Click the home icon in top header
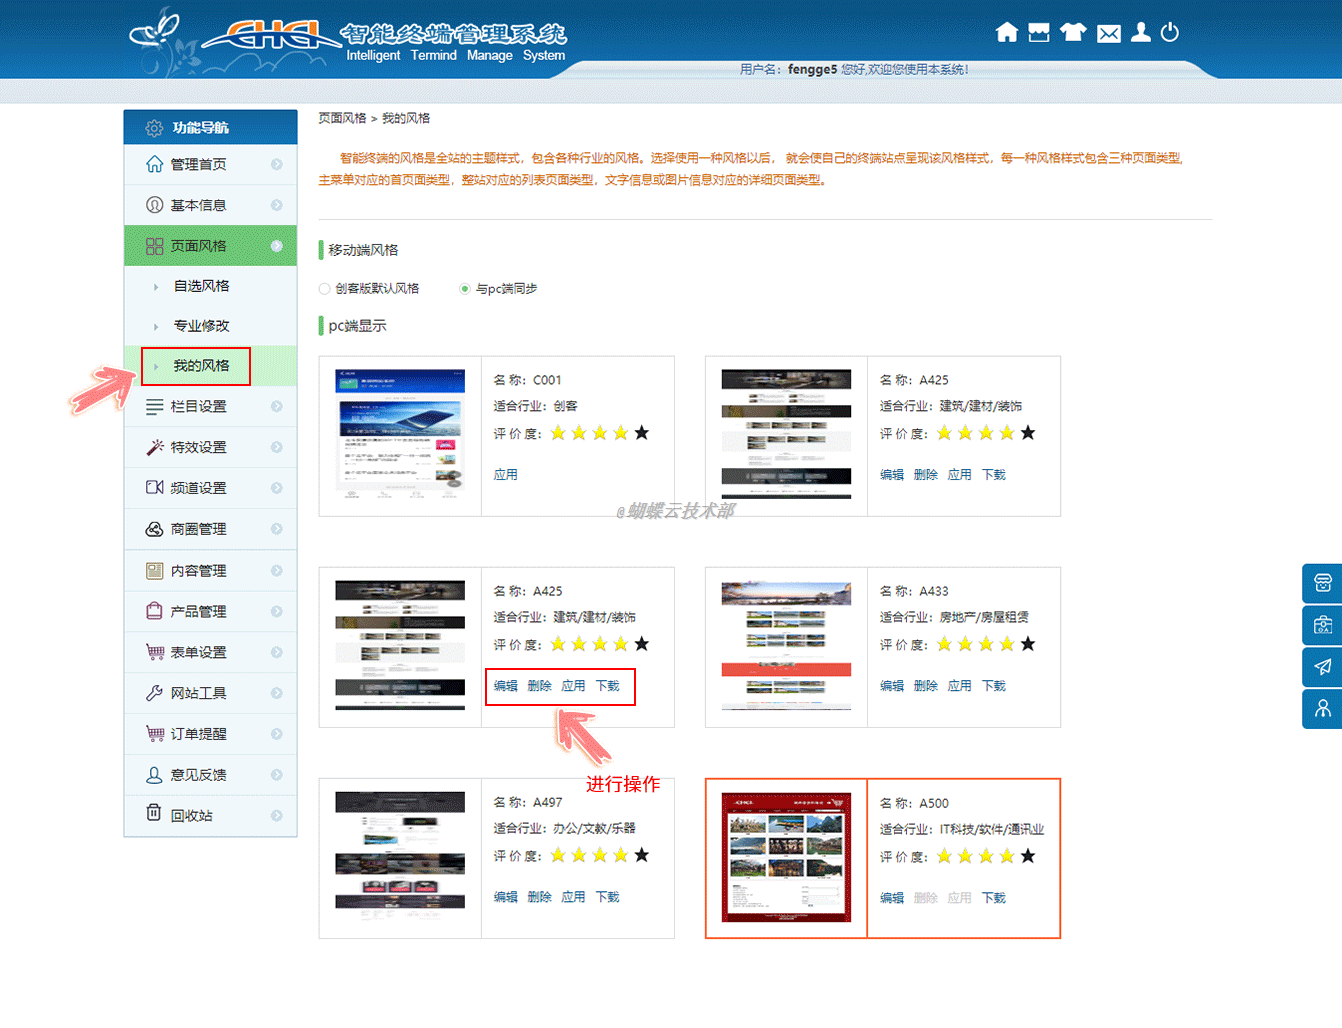 coord(1007,33)
